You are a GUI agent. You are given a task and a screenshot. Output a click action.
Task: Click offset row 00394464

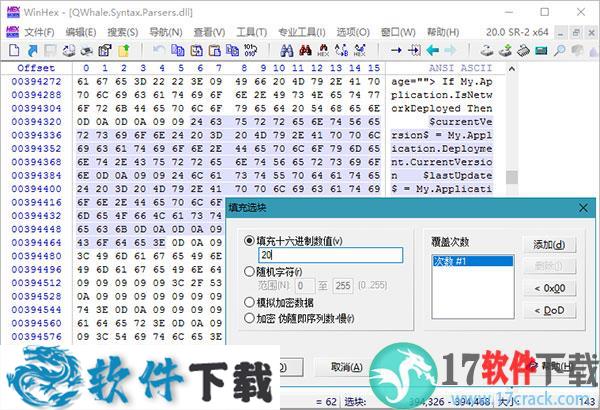point(36,243)
